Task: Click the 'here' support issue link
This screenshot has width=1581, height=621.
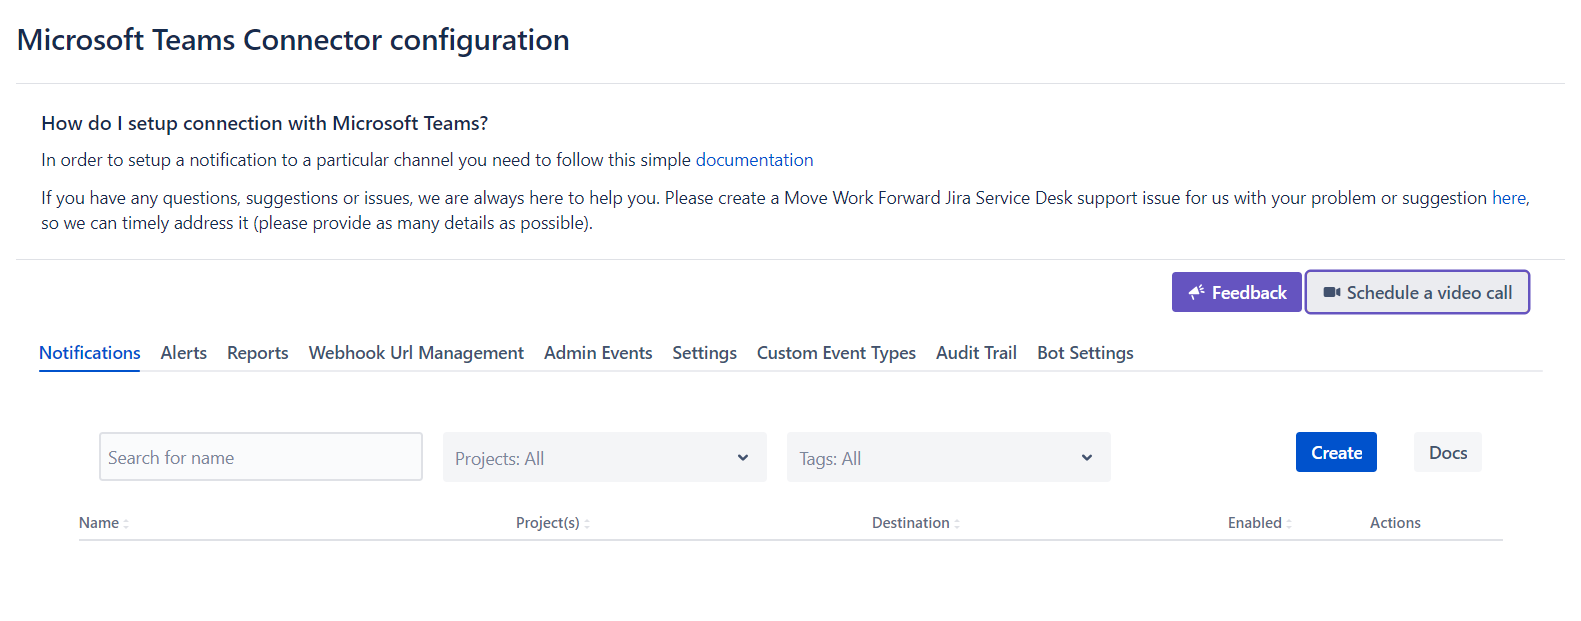Action: (1509, 198)
